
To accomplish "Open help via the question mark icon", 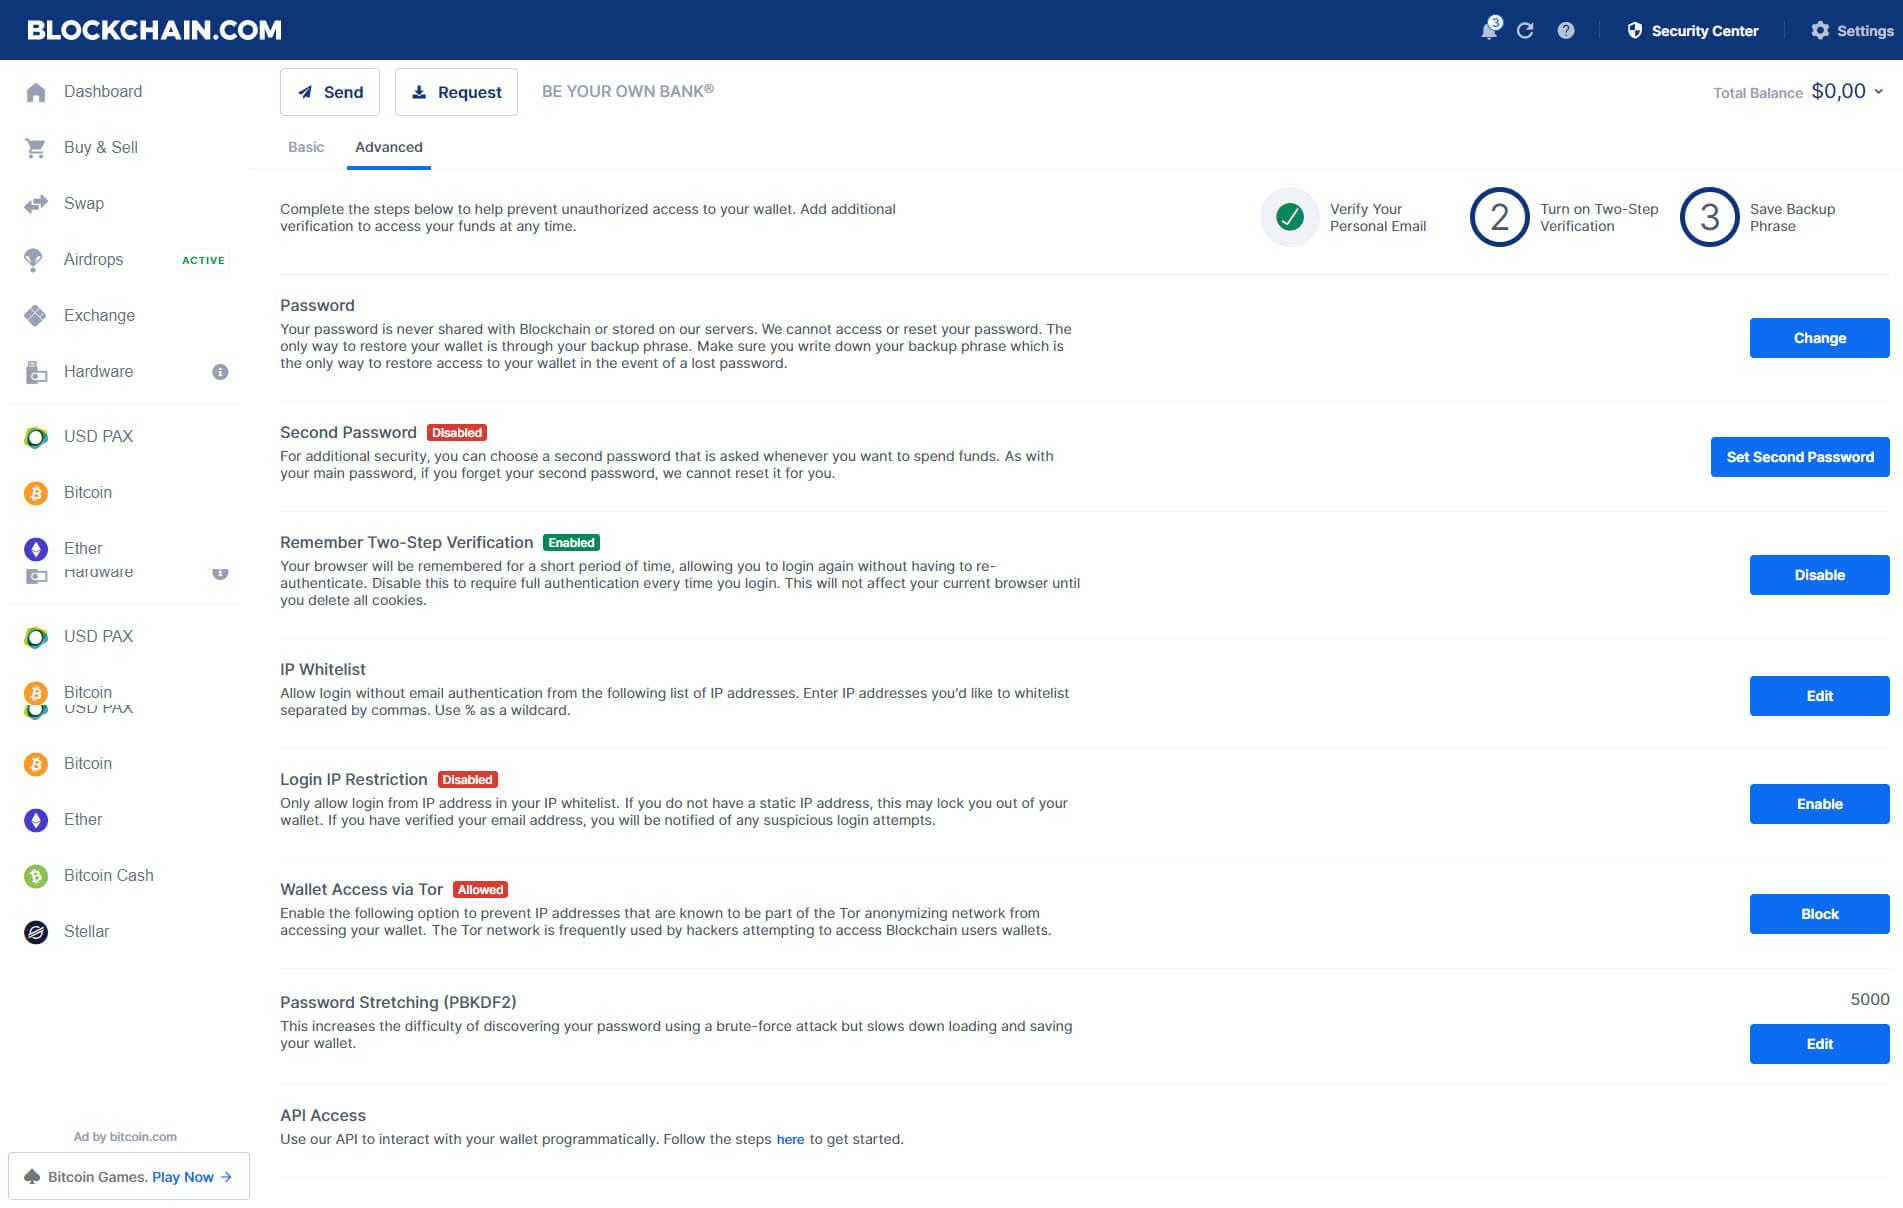I will tap(1566, 31).
